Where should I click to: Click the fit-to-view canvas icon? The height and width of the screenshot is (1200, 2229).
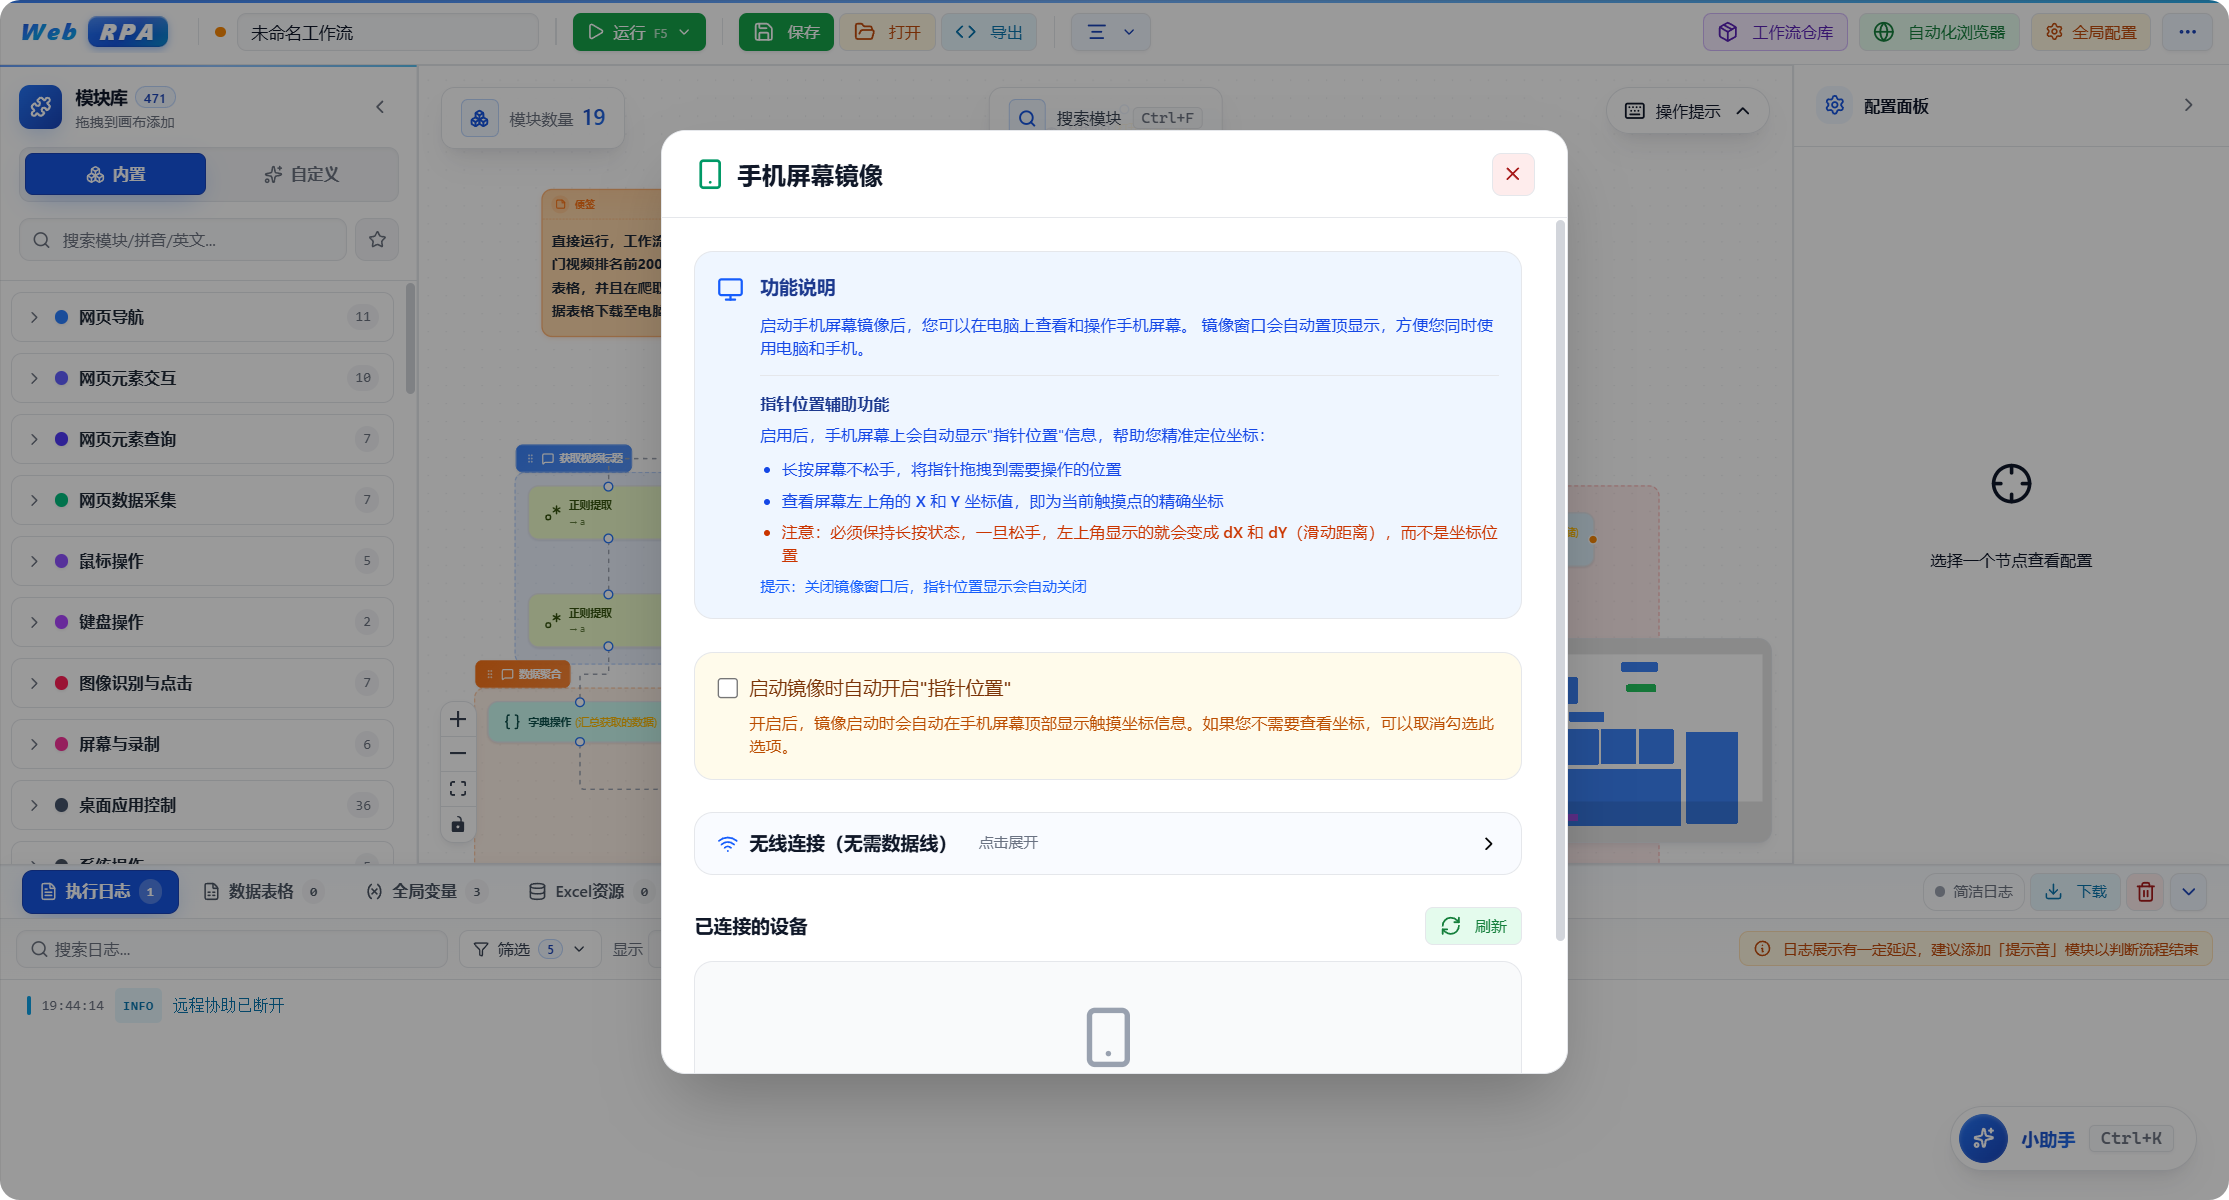pos(458,789)
